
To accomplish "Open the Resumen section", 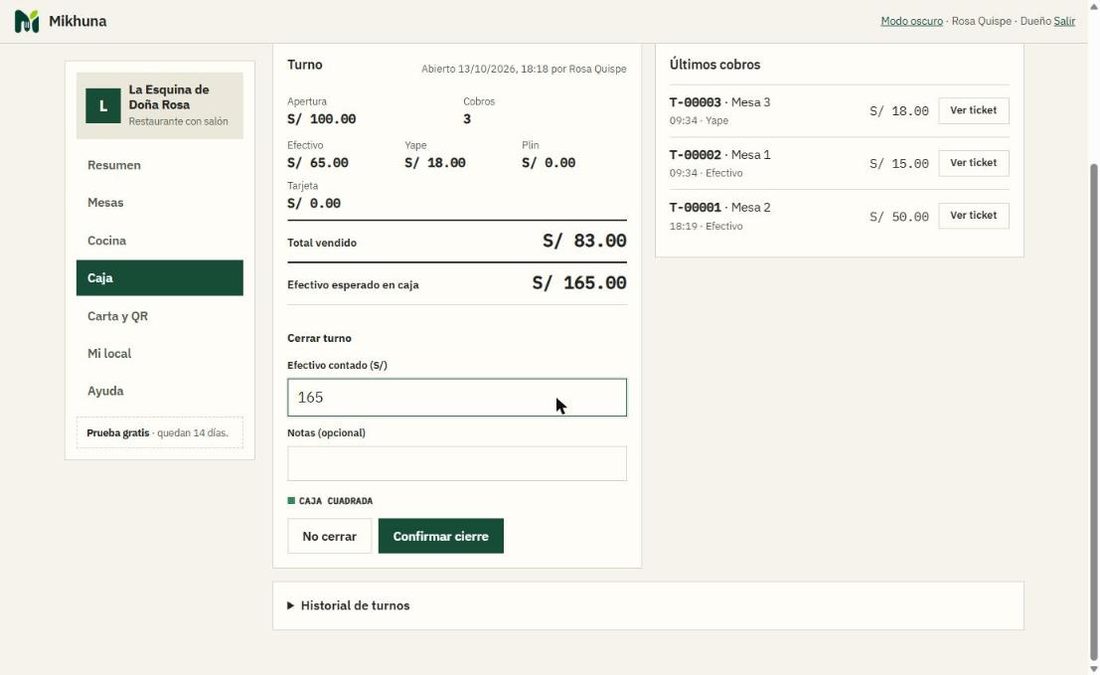I will pos(160,165).
